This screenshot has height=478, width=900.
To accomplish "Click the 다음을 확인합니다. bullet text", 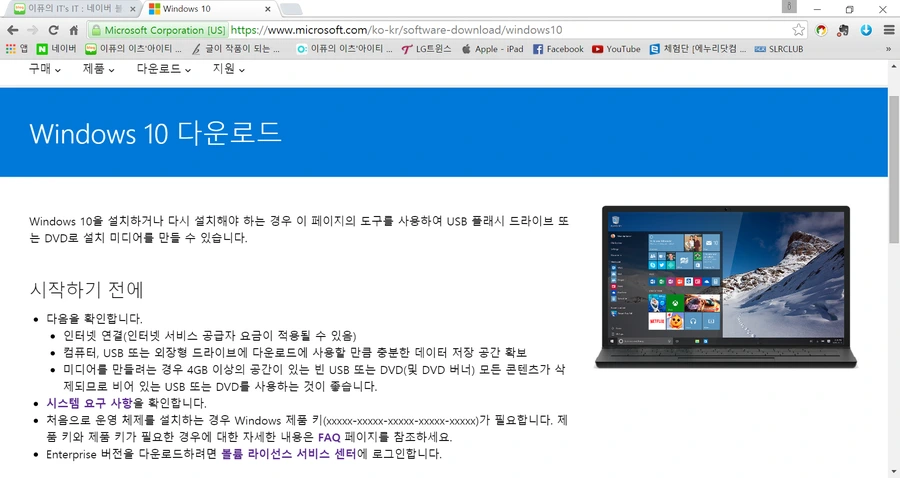I will click(x=95, y=318).
